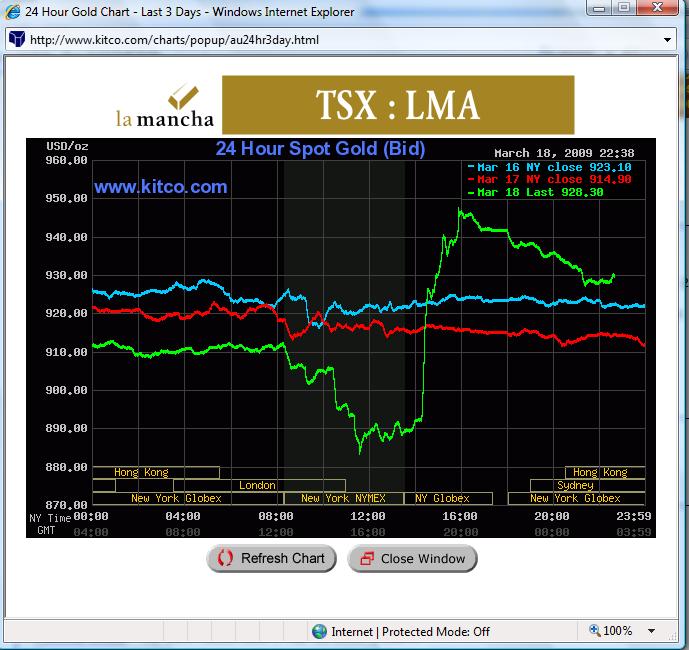Click Internet | Protected Mode: Off status text
Viewport: 689px width, 650px height.
click(x=410, y=632)
